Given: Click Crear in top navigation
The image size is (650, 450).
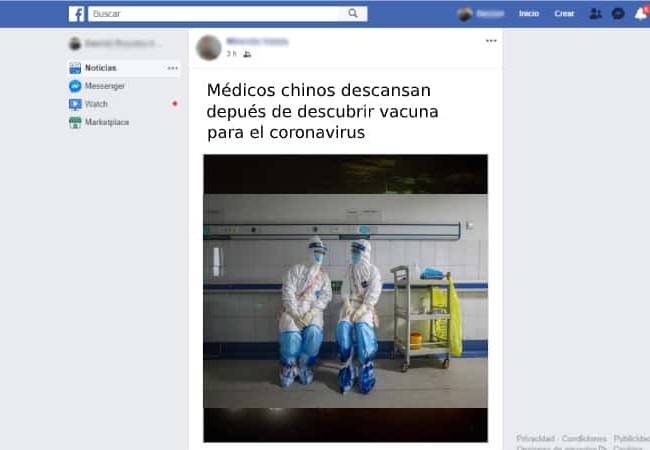Looking at the screenshot, I should [564, 14].
